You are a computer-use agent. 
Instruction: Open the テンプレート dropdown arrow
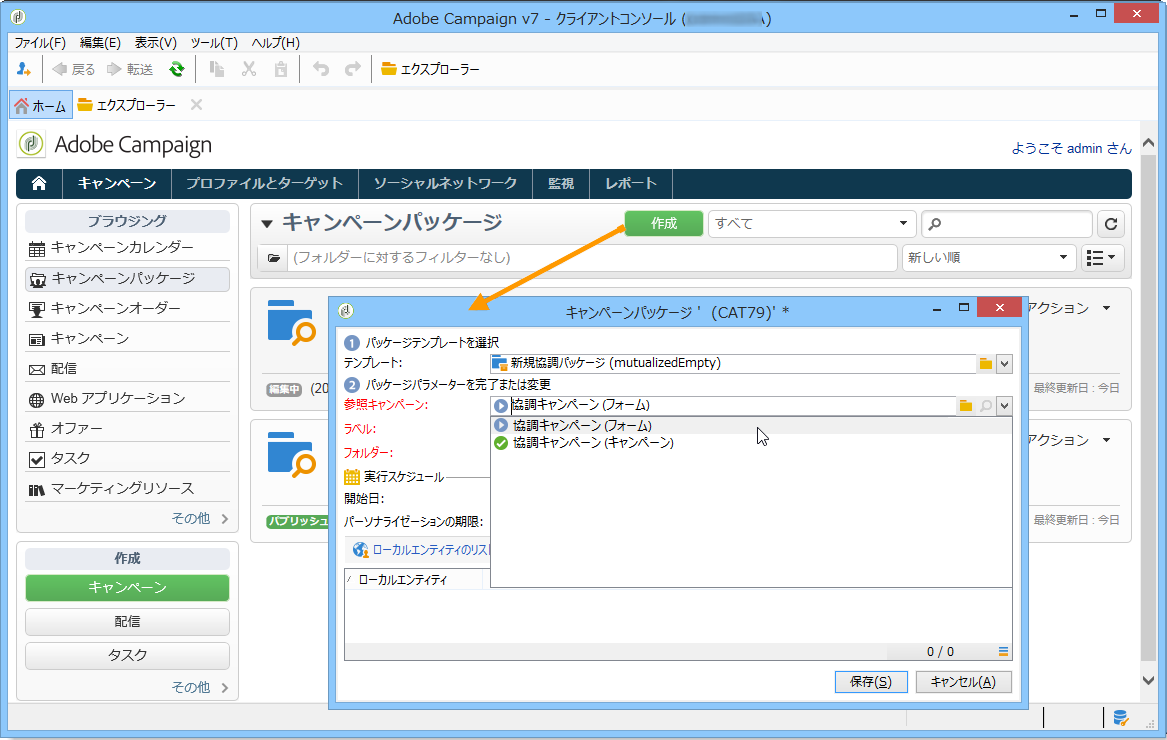1004,363
